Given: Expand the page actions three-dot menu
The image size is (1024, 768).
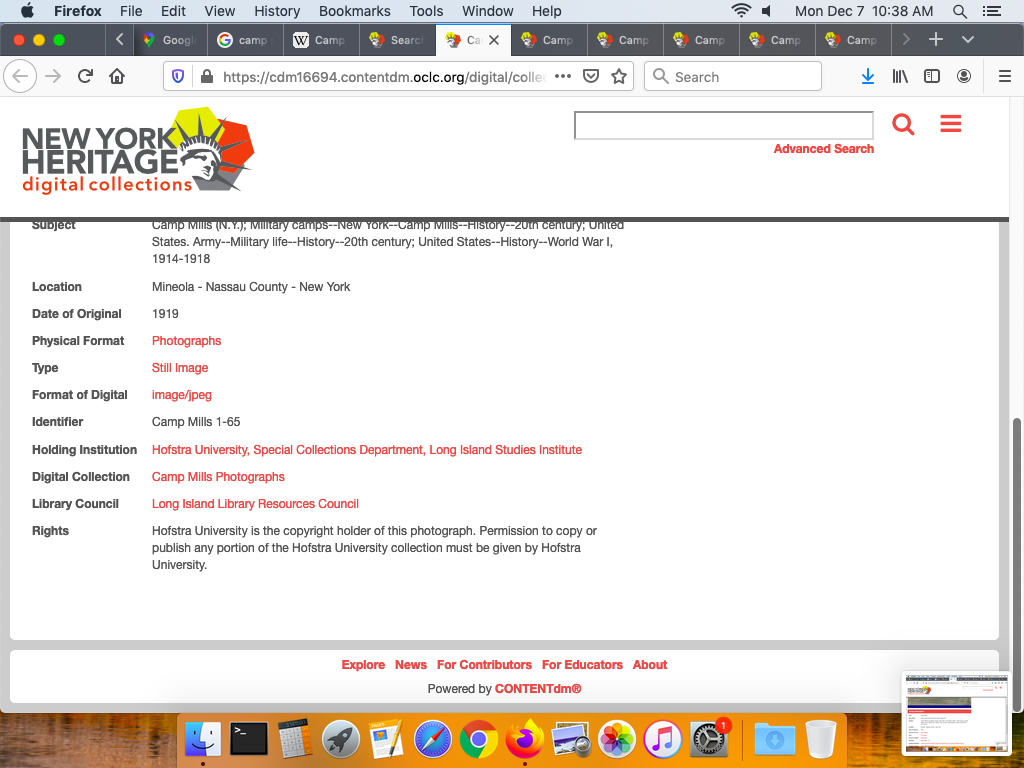Looking at the screenshot, I should point(563,77).
